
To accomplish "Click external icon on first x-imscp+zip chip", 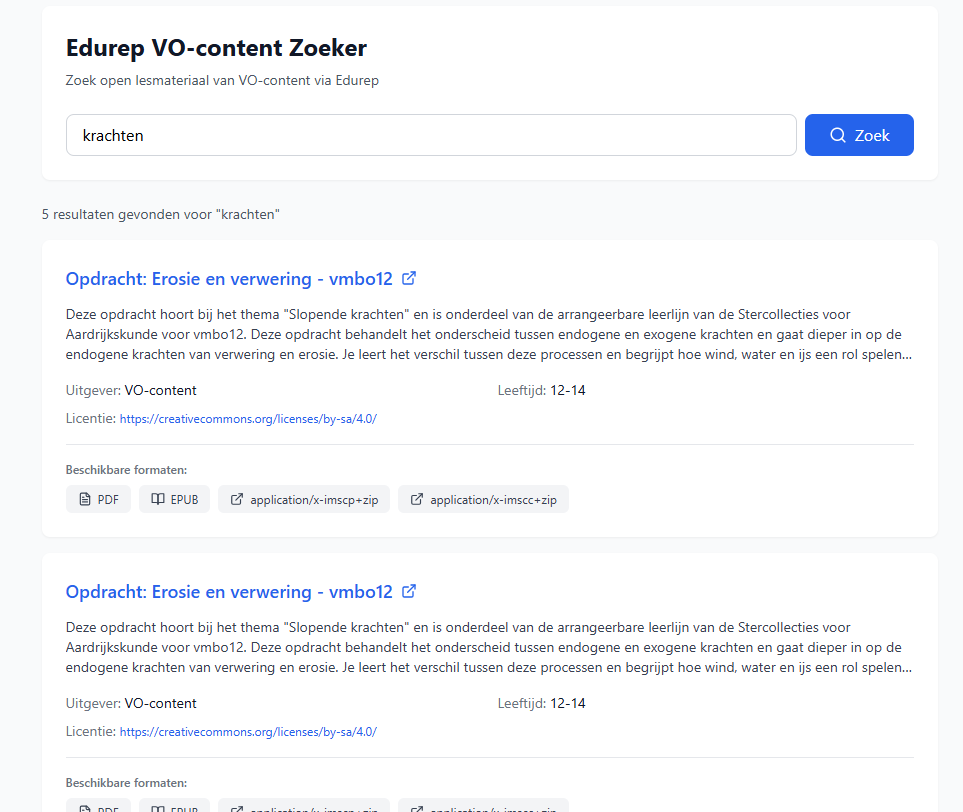I will 236,499.
